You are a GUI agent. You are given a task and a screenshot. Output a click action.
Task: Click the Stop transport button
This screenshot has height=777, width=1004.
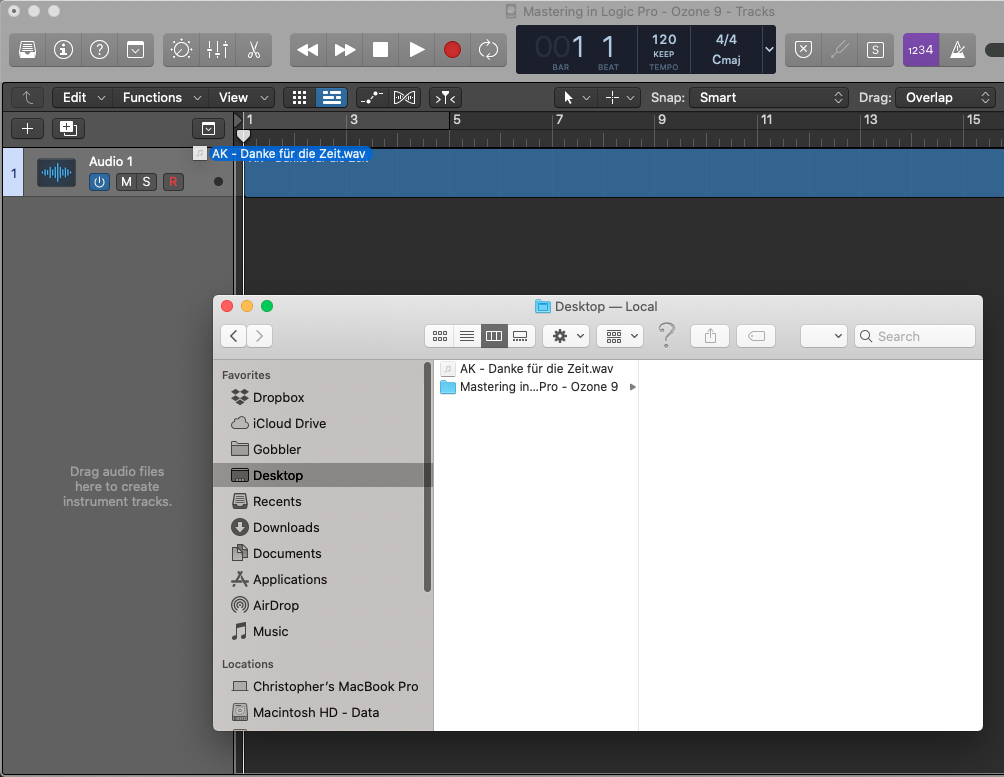(x=380, y=50)
